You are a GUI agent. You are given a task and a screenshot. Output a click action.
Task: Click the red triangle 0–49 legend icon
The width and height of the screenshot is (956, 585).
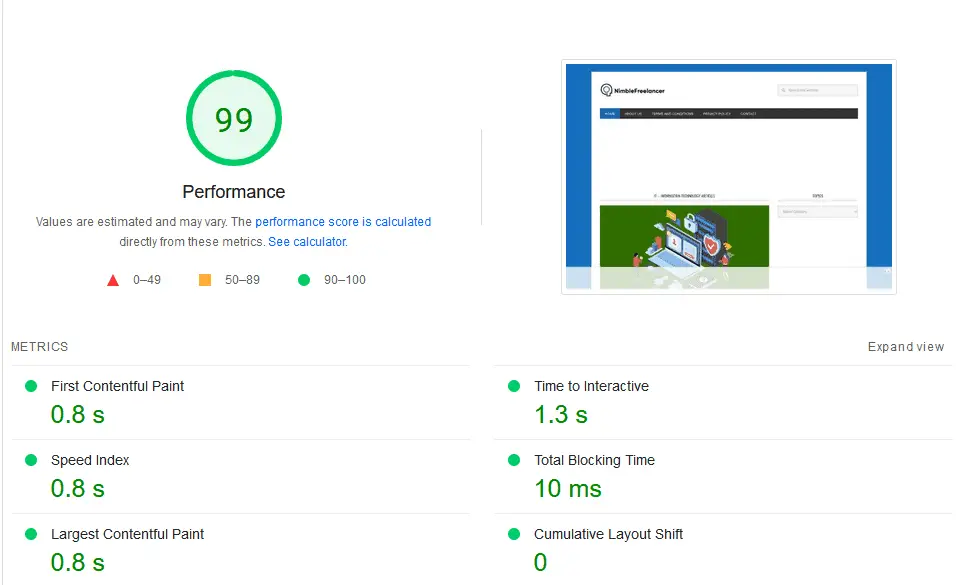click(113, 280)
